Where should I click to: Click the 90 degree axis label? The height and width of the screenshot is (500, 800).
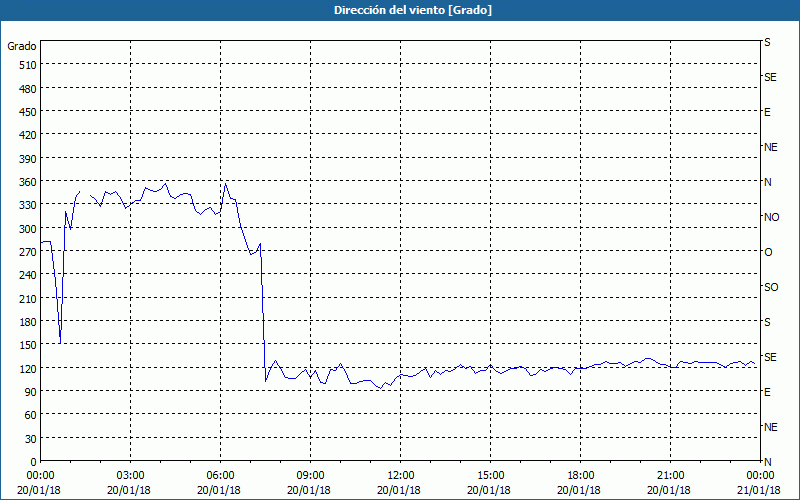[31, 392]
